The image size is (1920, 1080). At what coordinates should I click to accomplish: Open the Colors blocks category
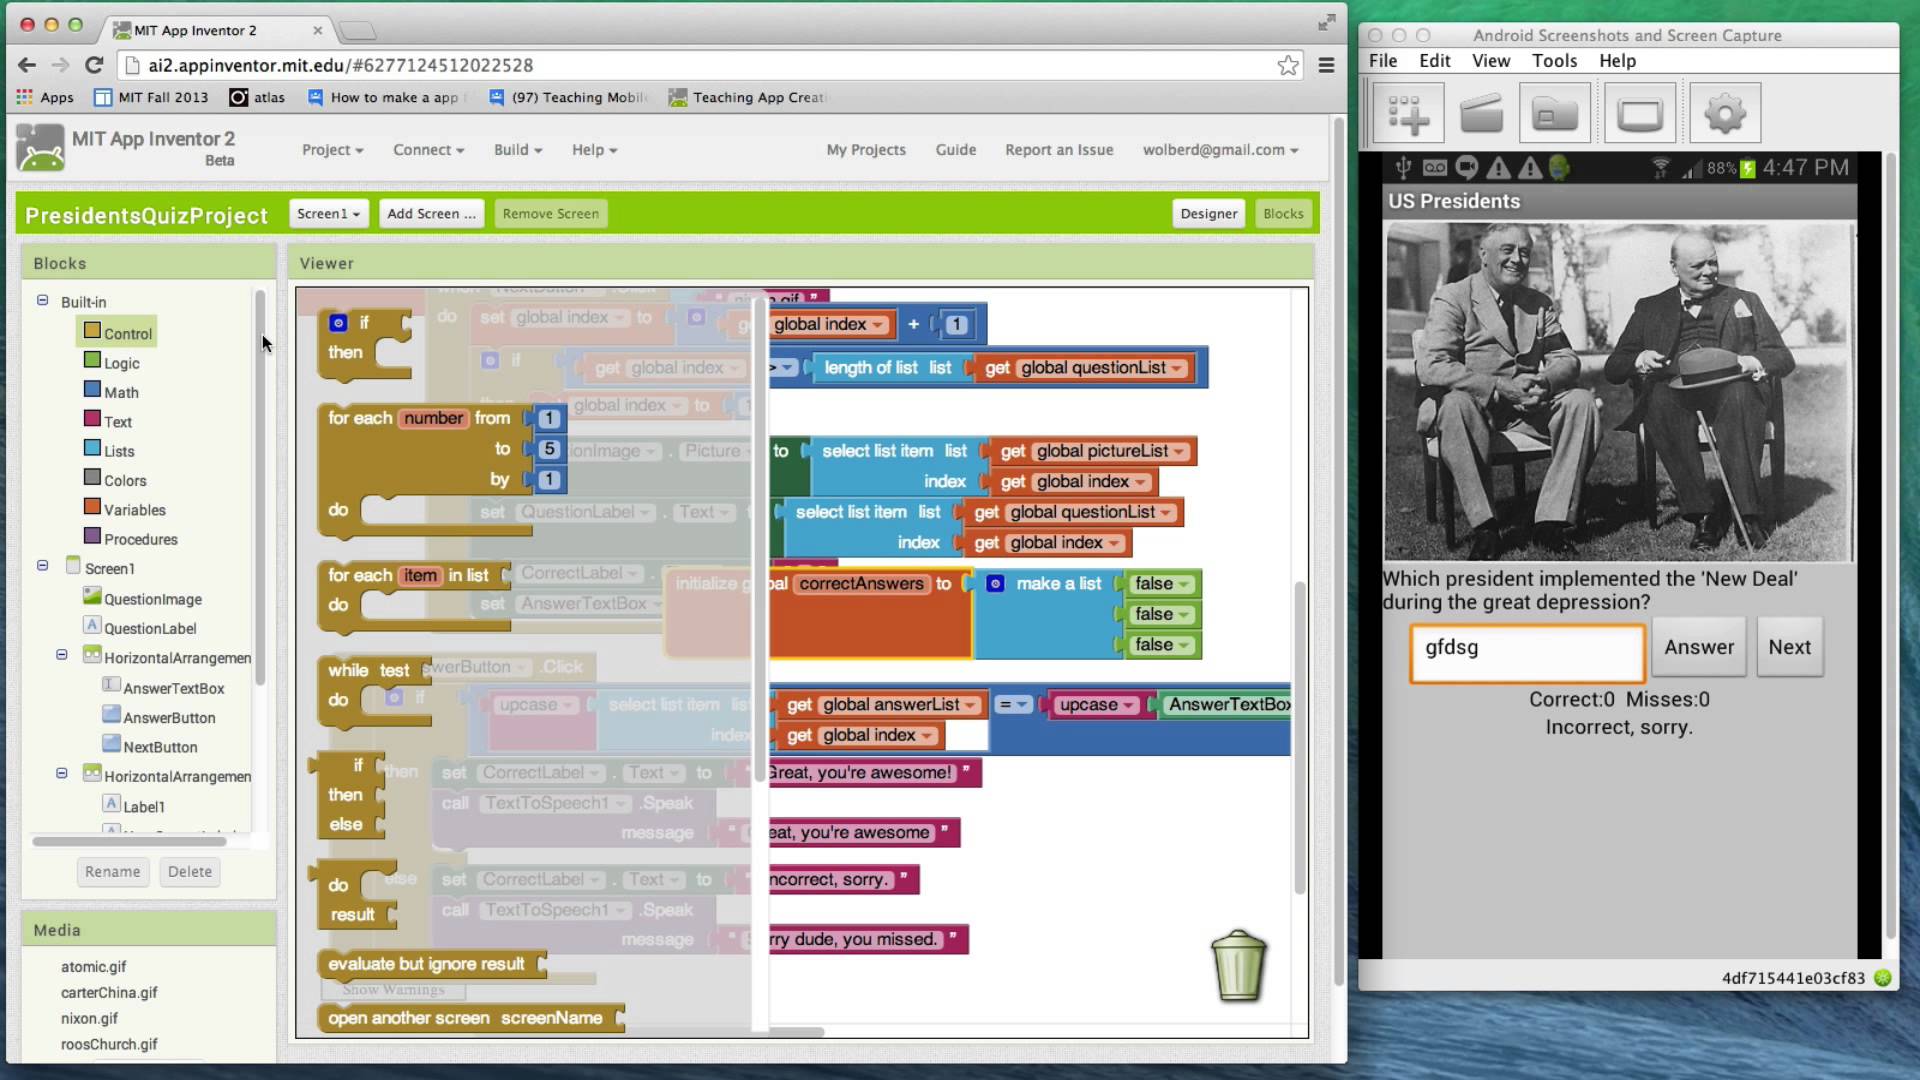pos(115,480)
